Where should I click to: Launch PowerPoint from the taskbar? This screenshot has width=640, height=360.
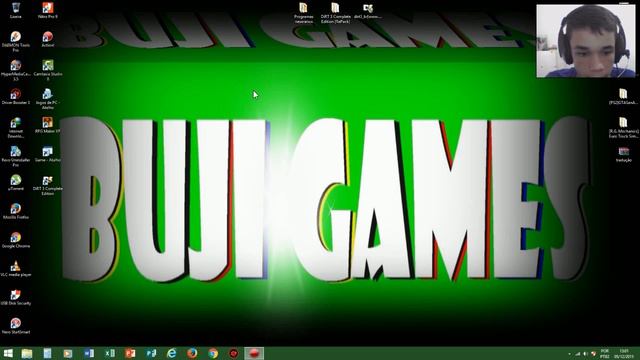130,353
